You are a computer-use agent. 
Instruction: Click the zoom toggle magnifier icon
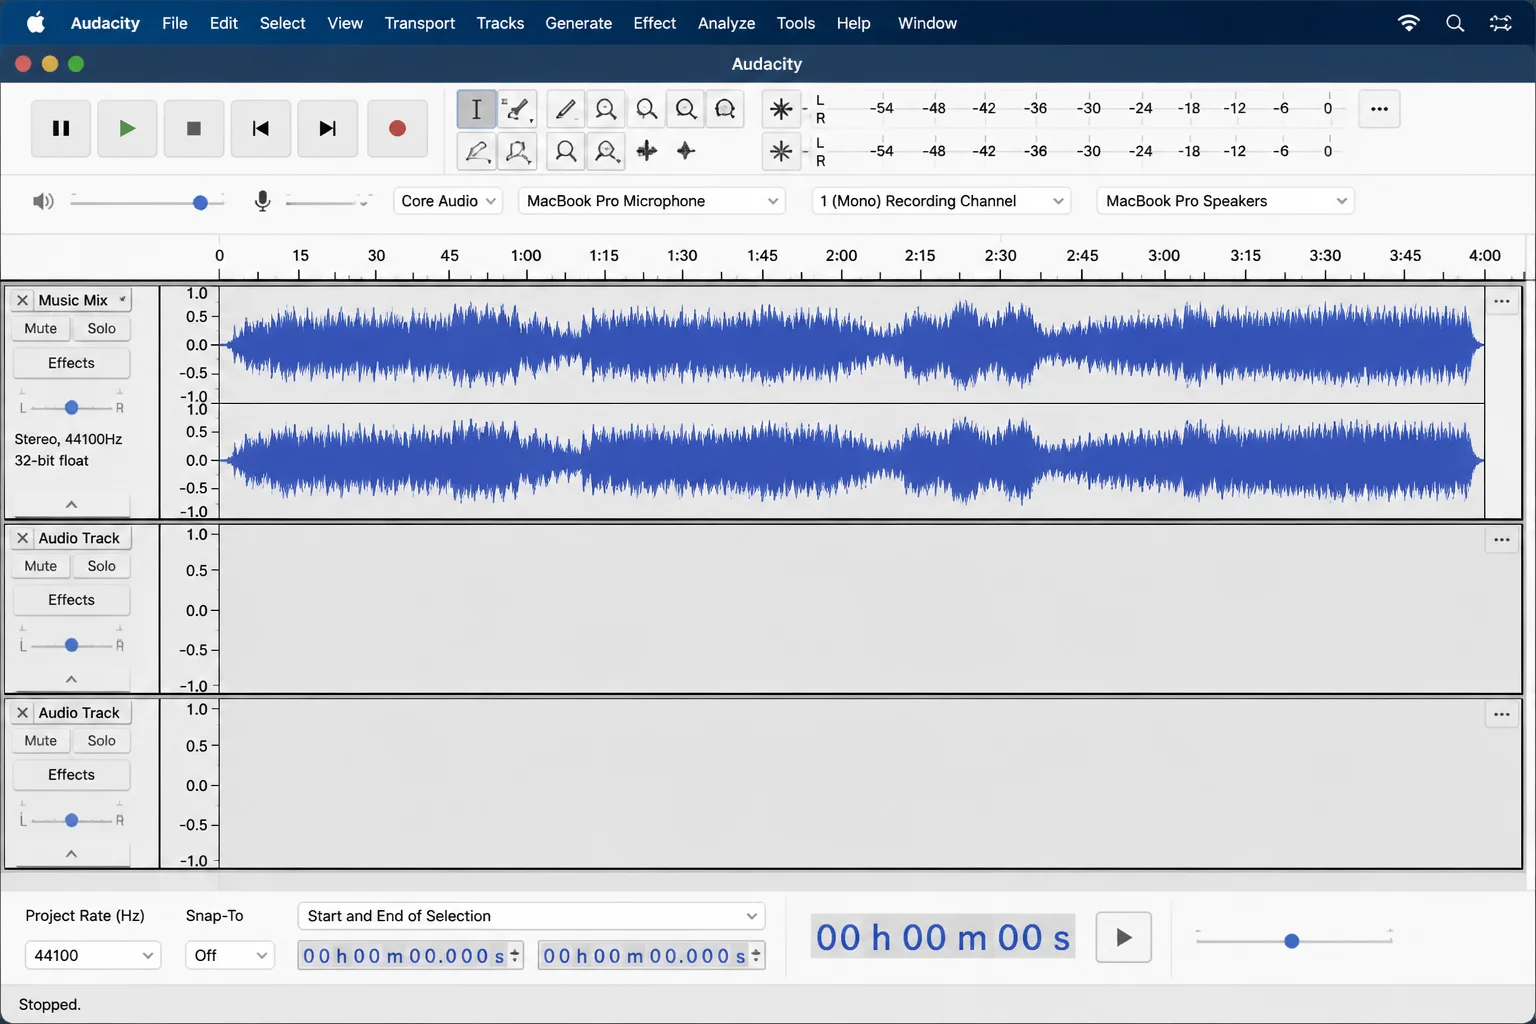click(x=606, y=151)
